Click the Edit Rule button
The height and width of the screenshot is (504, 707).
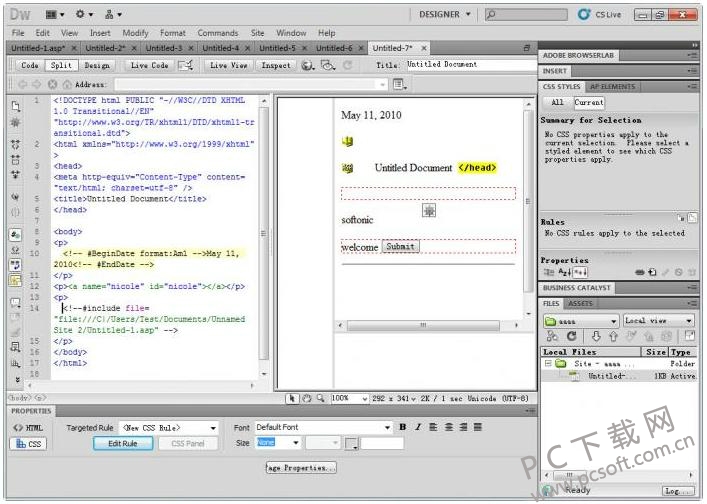[123, 443]
